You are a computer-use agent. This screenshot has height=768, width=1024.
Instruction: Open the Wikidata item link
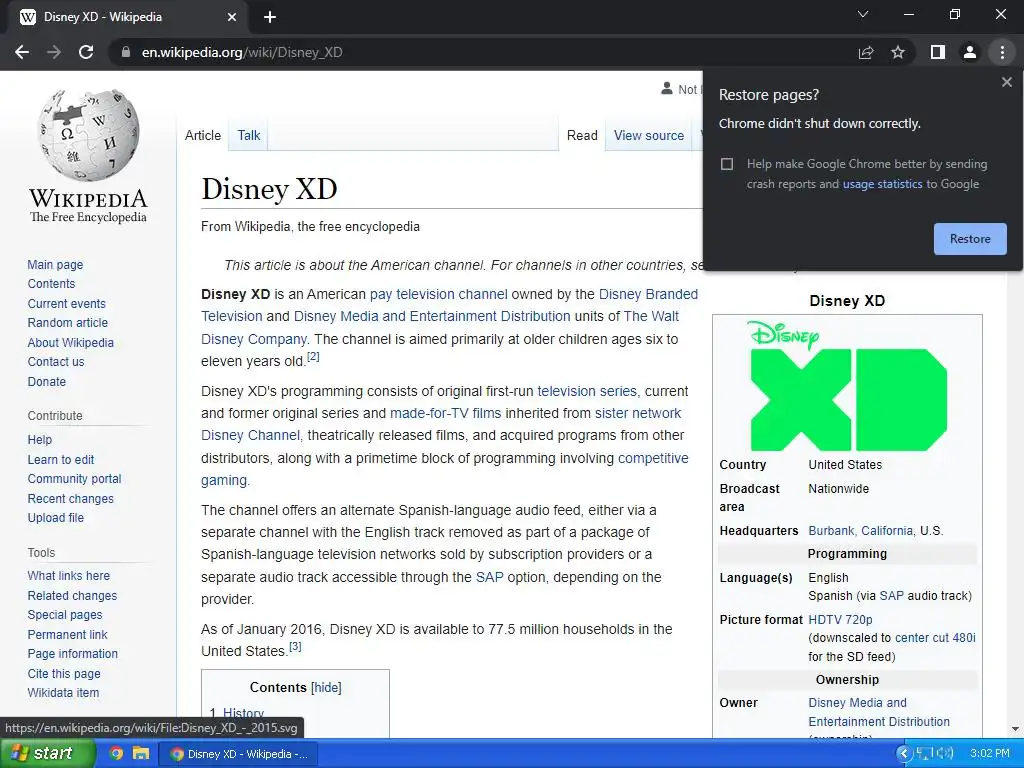tap(63, 693)
